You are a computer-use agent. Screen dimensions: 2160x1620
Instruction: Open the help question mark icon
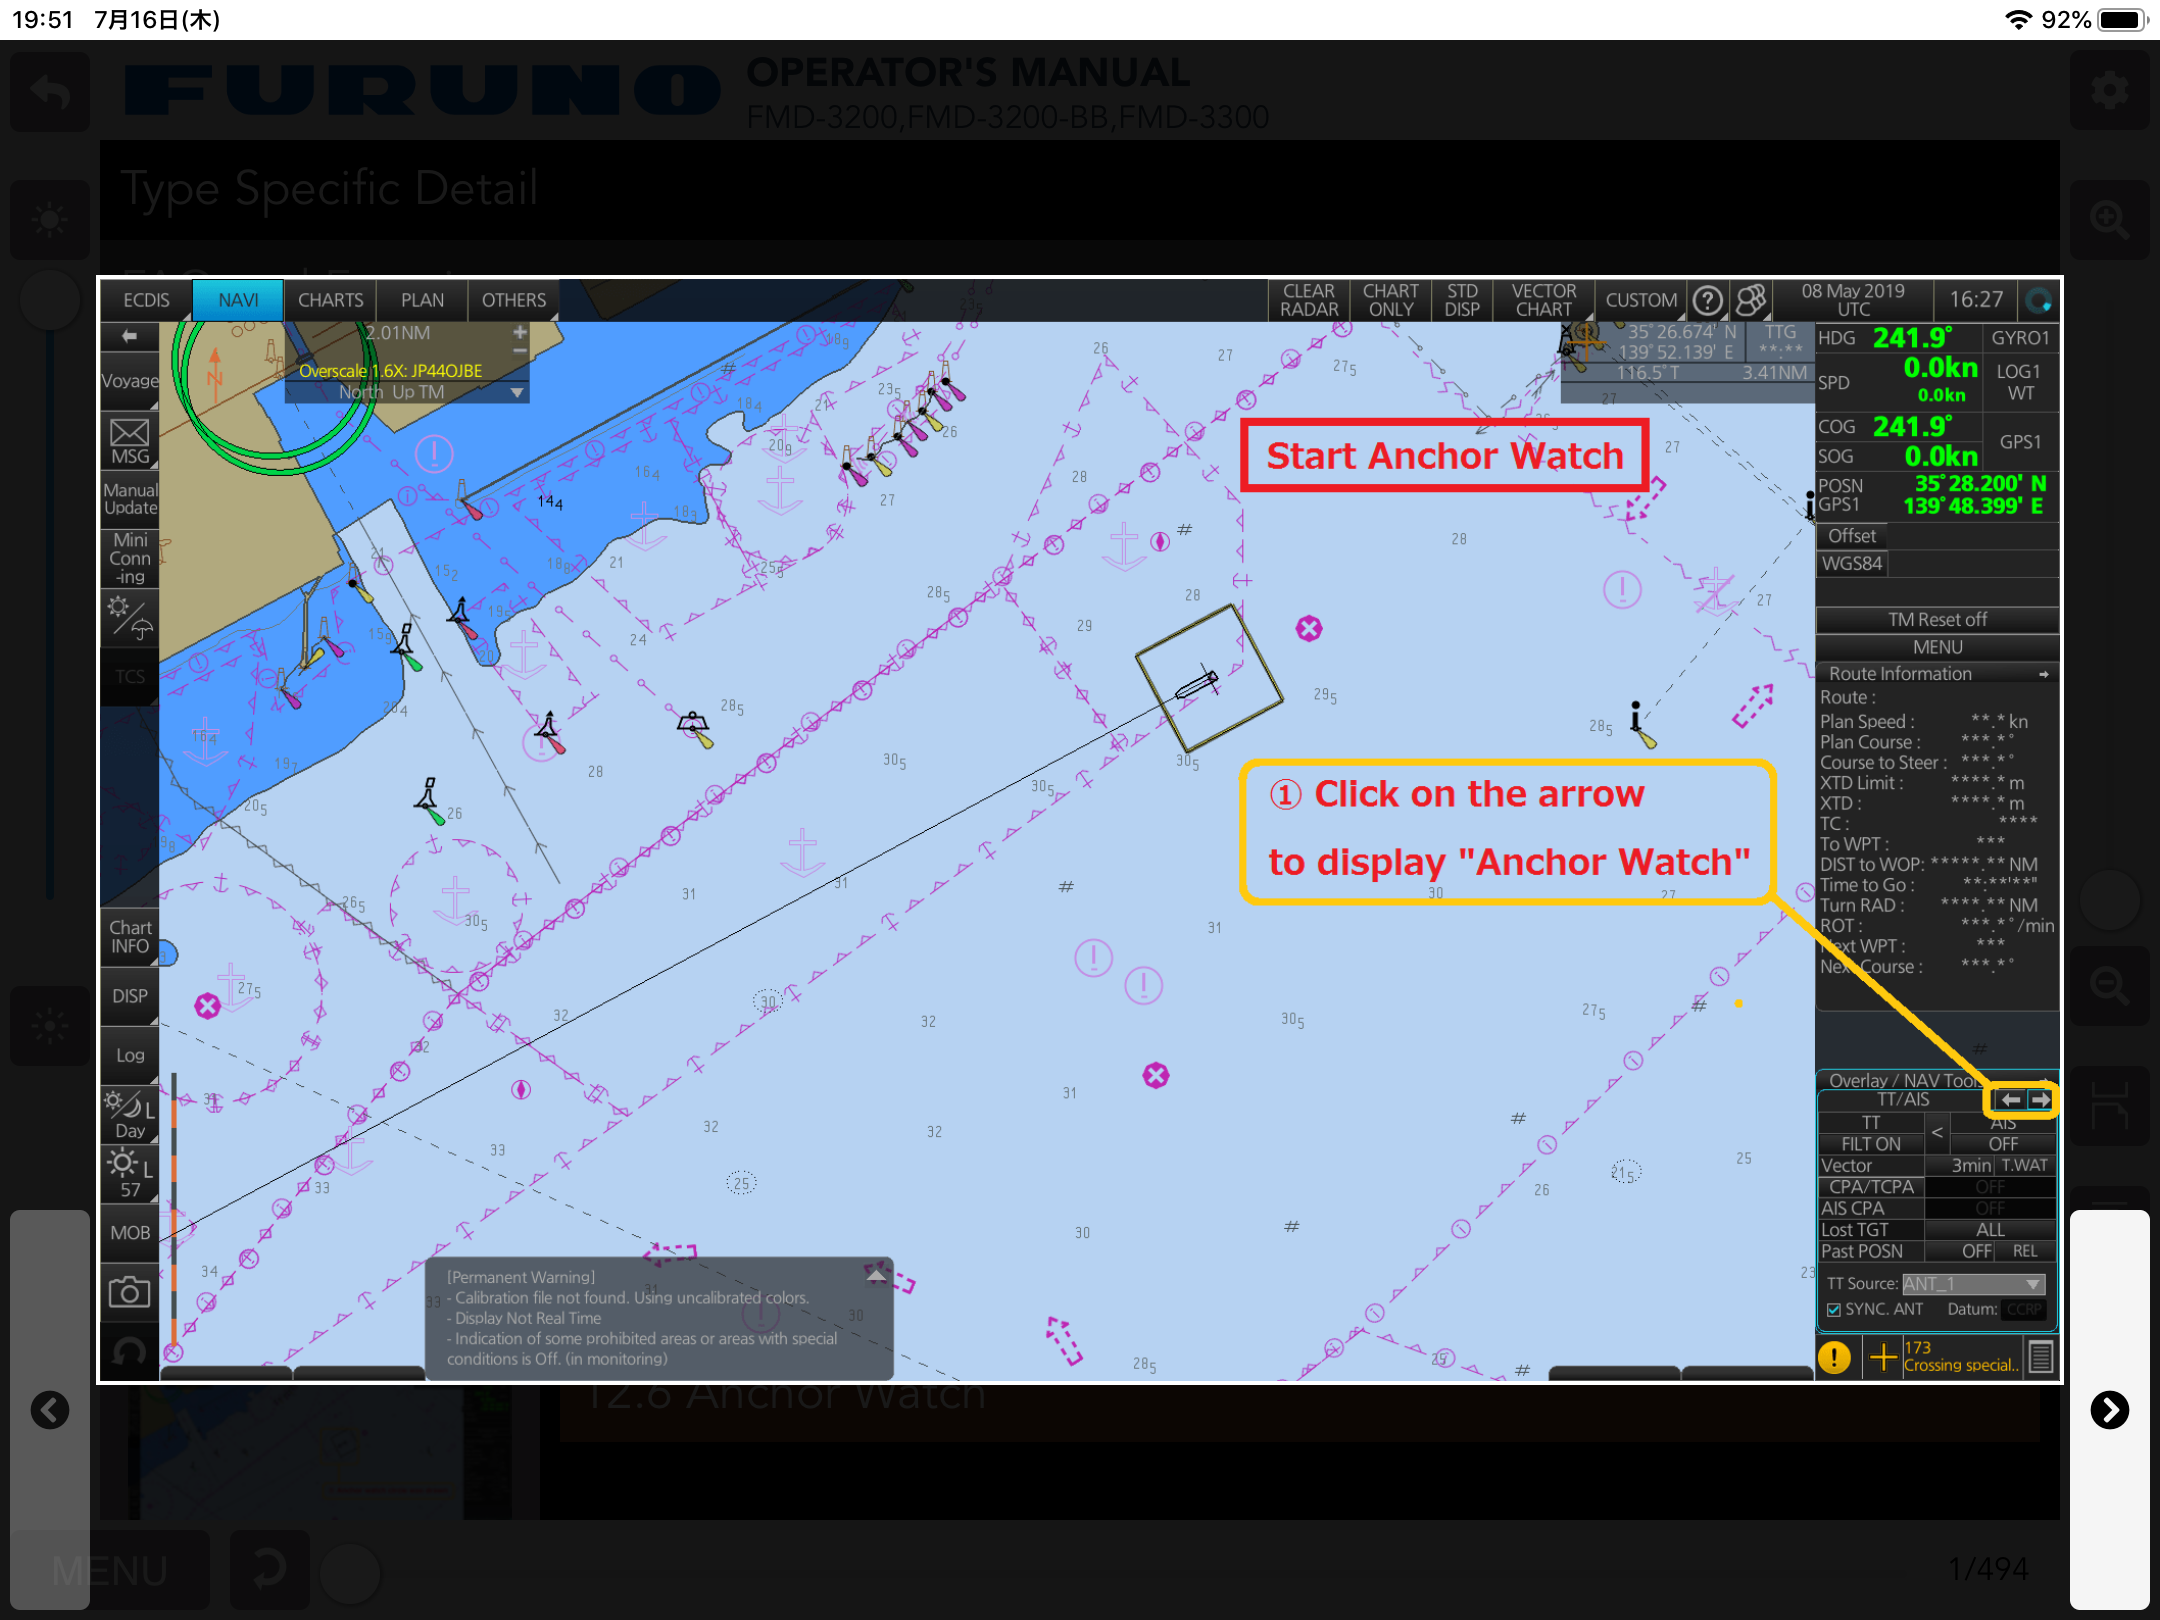tap(1708, 301)
